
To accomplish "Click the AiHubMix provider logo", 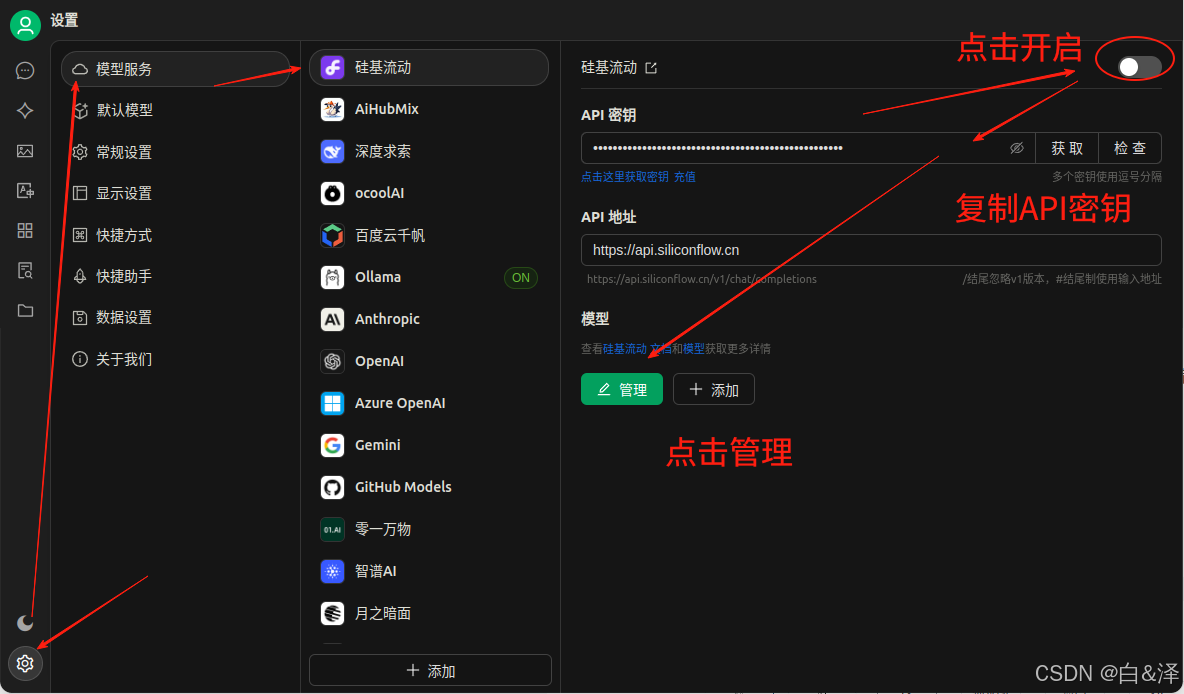I will [332, 109].
